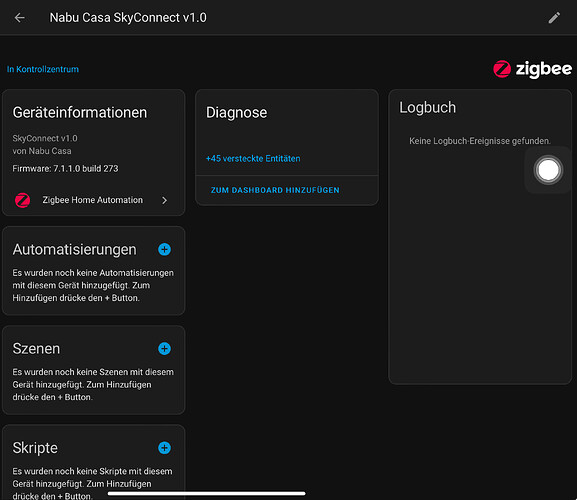Screen dimensions: 577x500
Task: Add a new scene with plus icon
Action: click(x=164, y=348)
